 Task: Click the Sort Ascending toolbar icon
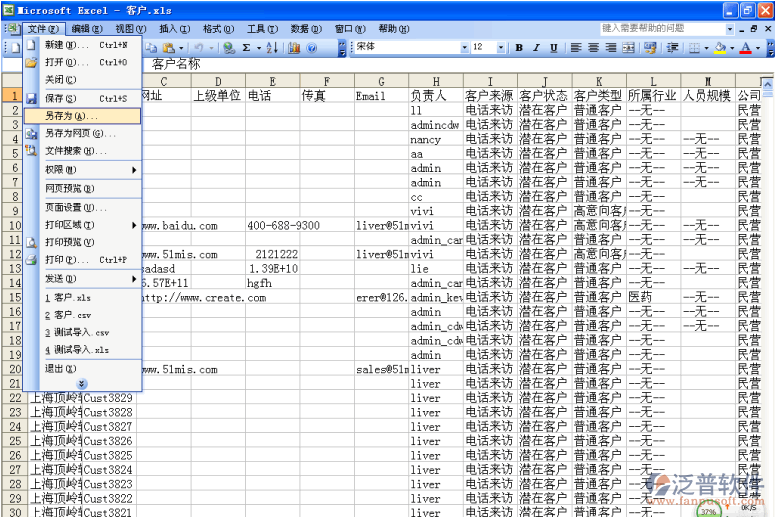pos(271,48)
